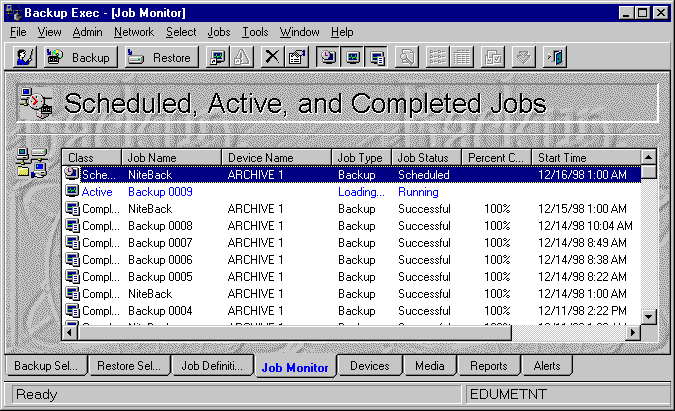Select the Job Monitor tab

click(x=295, y=367)
